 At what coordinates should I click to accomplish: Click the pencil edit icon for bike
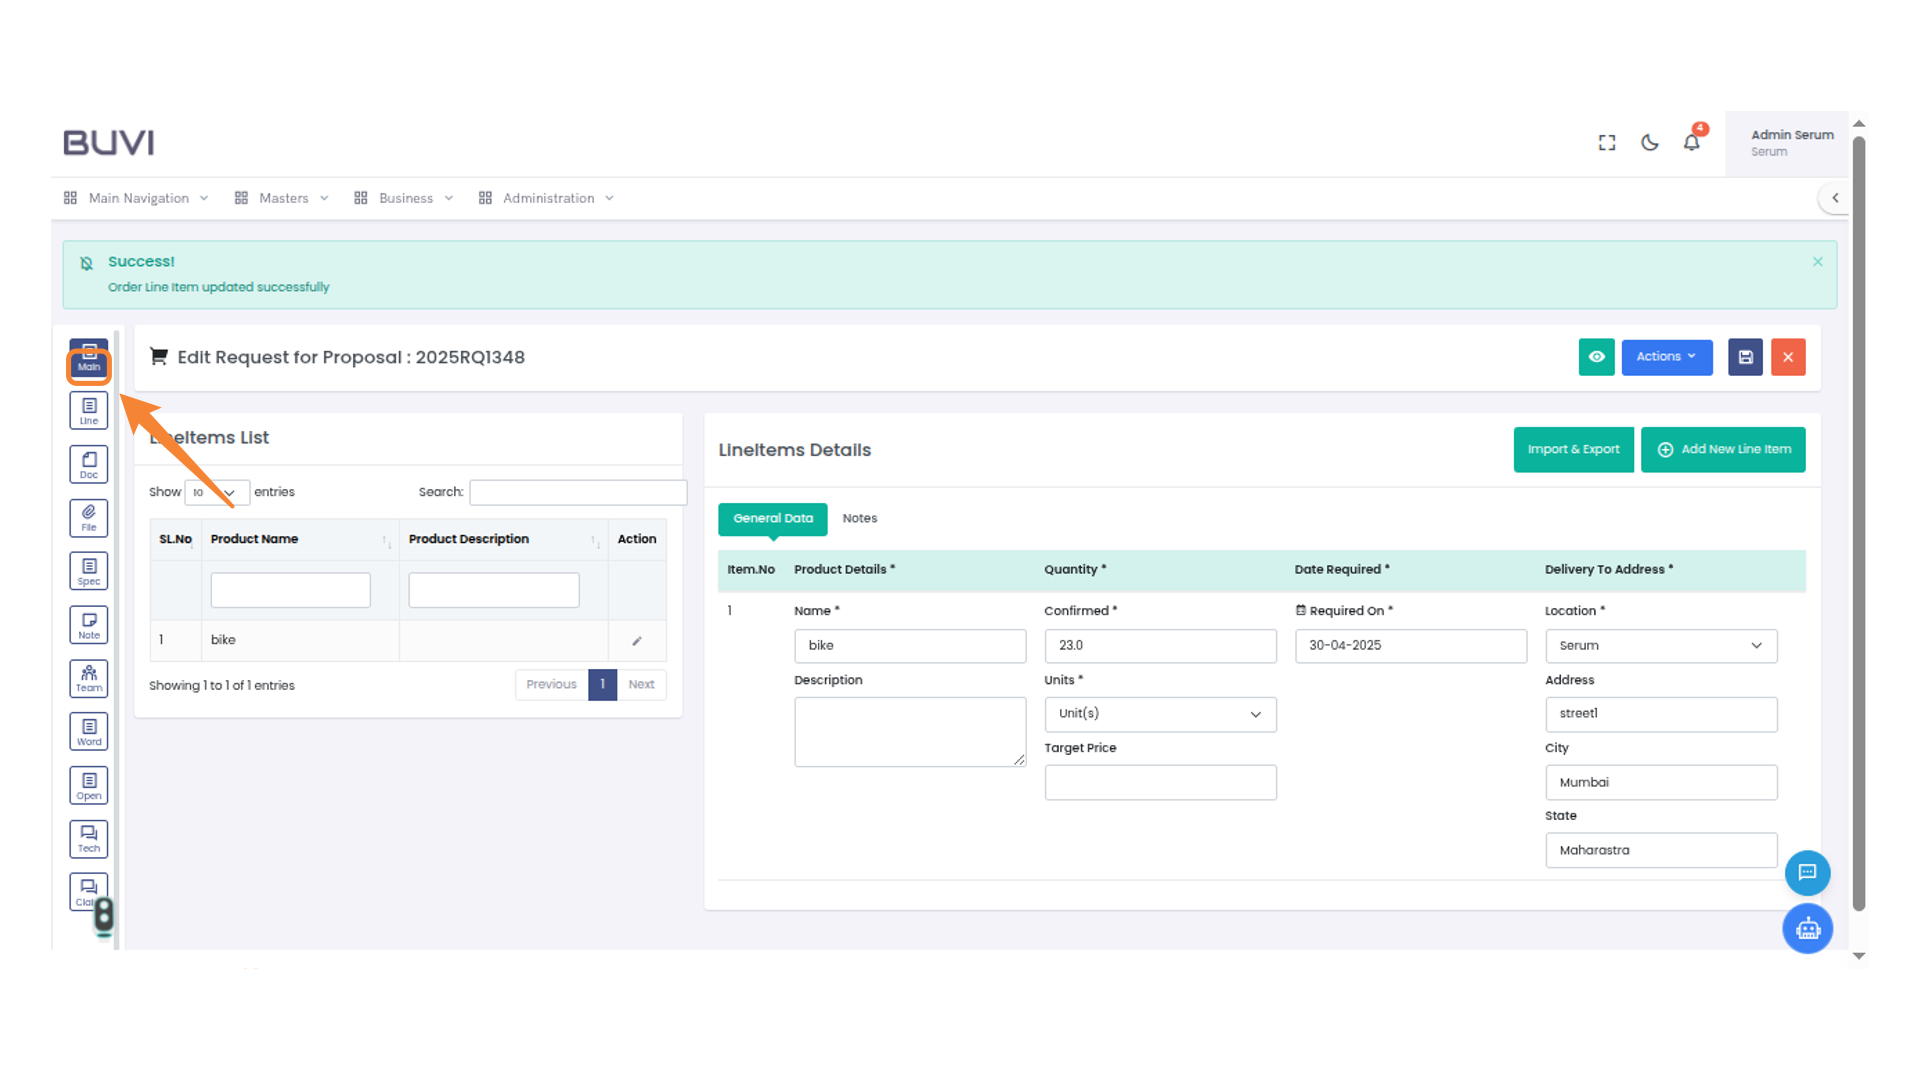tap(637, 641)
